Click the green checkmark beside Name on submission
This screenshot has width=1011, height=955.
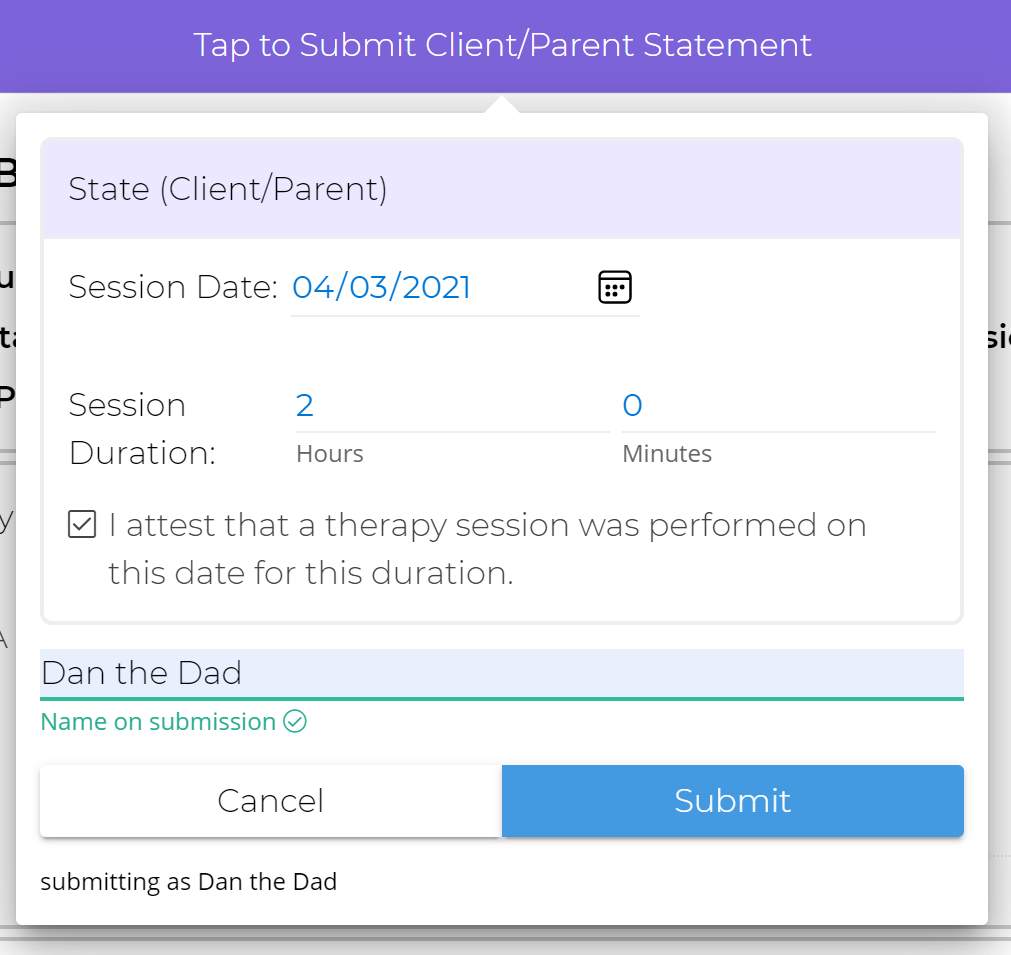click(x=295, y=722)
